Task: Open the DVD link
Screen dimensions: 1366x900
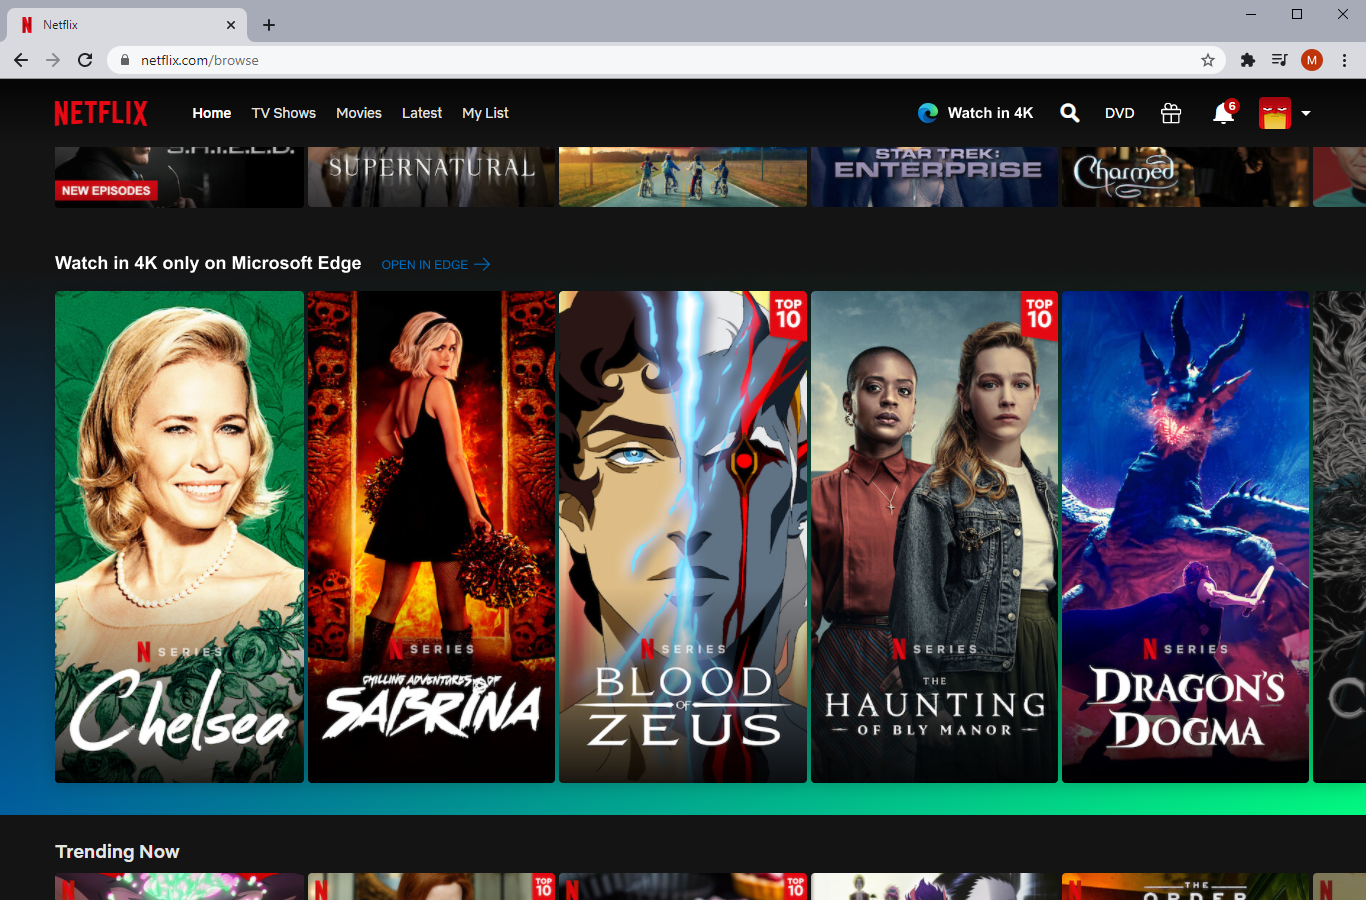Action: 1120,113
